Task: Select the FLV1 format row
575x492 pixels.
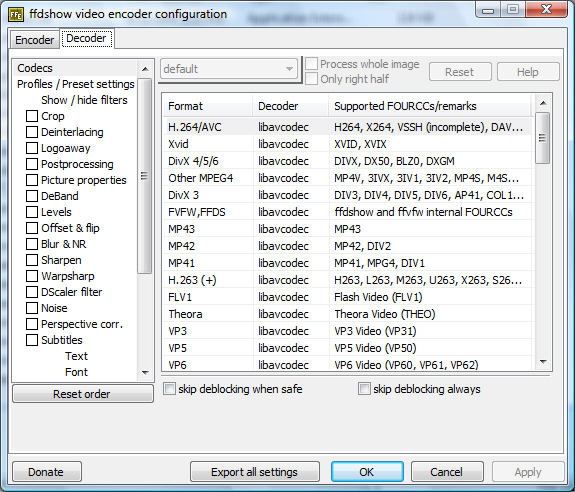Action: [347, 297]
